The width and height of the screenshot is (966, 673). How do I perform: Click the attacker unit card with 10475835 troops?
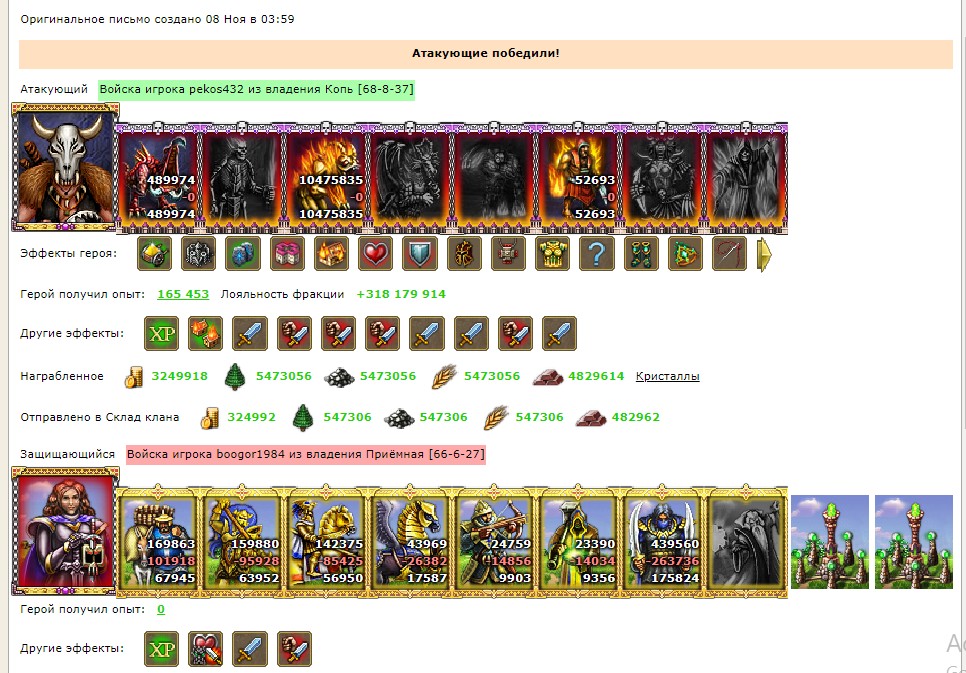pos(326,179)
